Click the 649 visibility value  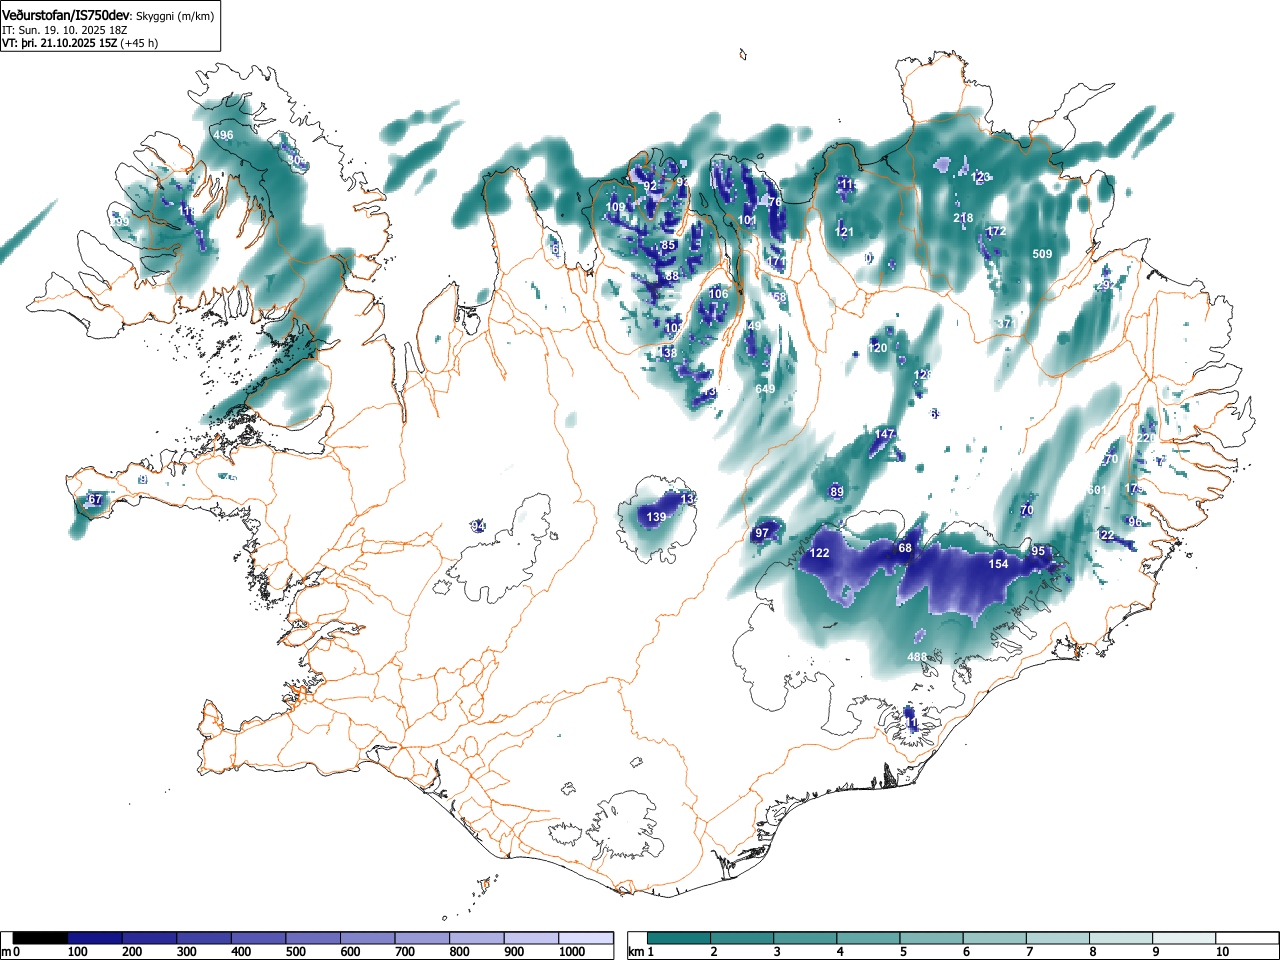pyautogui.click(x=765, y=389)
